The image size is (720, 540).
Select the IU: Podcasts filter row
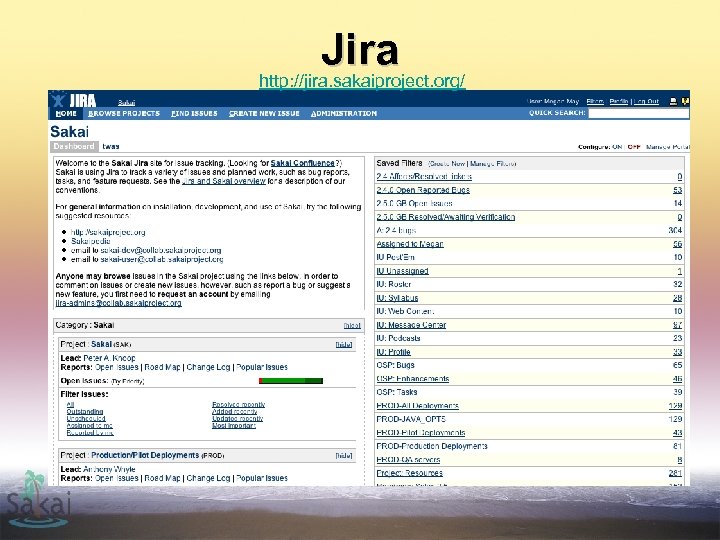tap(529, 338)
